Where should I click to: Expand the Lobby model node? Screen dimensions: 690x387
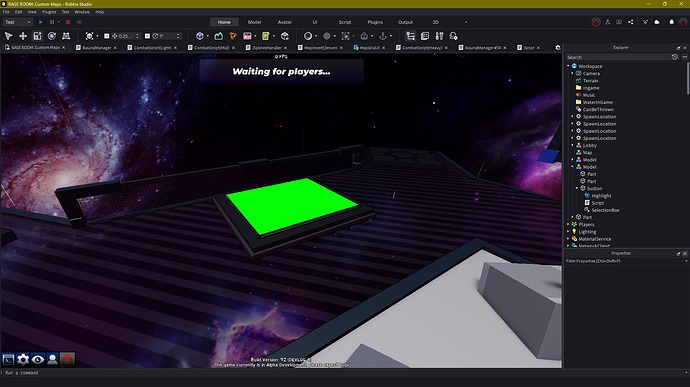(573, 145)
